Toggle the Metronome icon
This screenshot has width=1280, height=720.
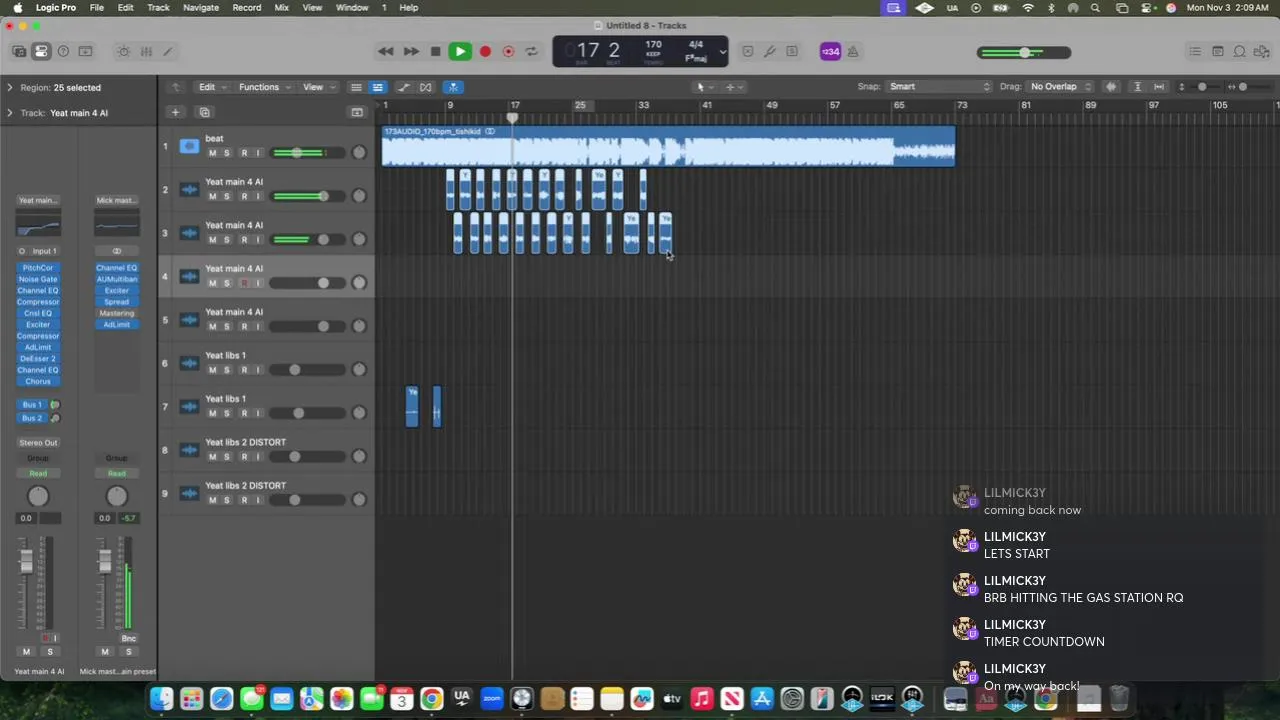coord(855,51)
